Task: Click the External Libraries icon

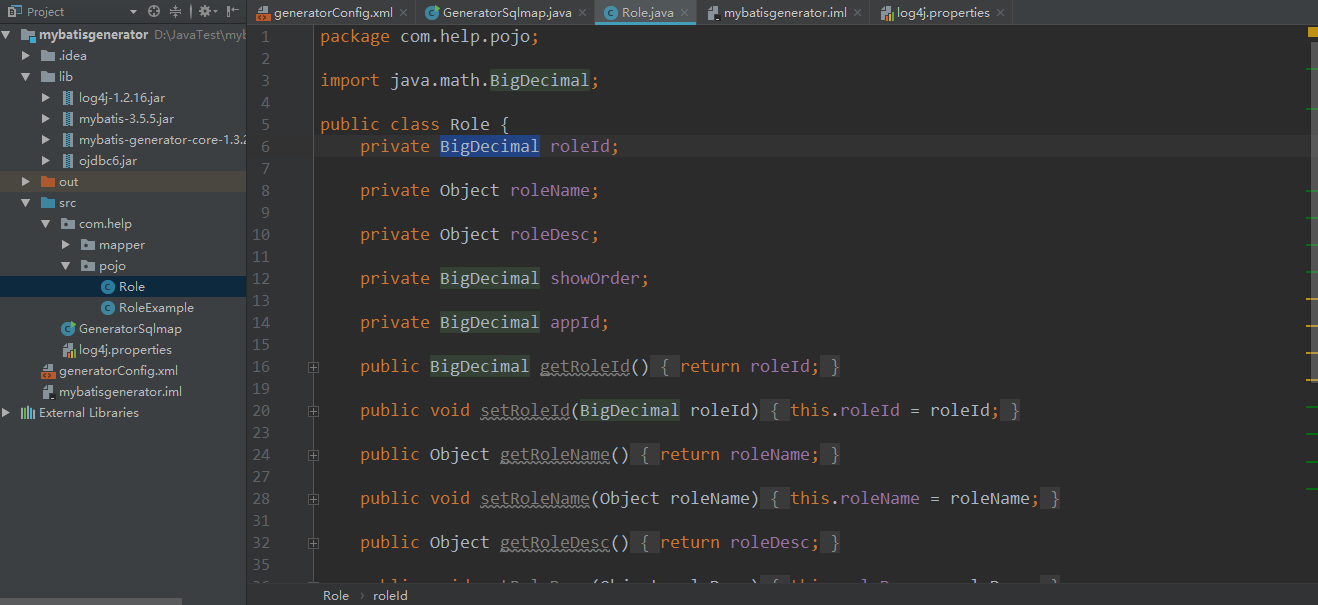Action: click(27, 413)
